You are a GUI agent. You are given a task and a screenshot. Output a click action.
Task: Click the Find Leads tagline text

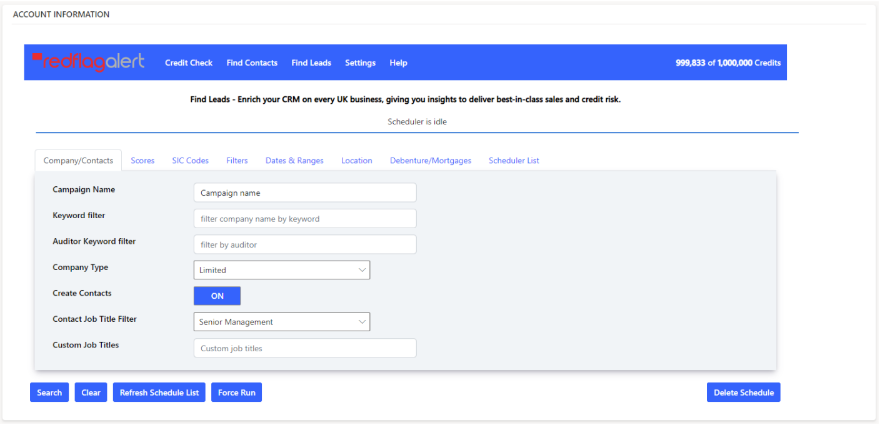click(x=406, y=100)
